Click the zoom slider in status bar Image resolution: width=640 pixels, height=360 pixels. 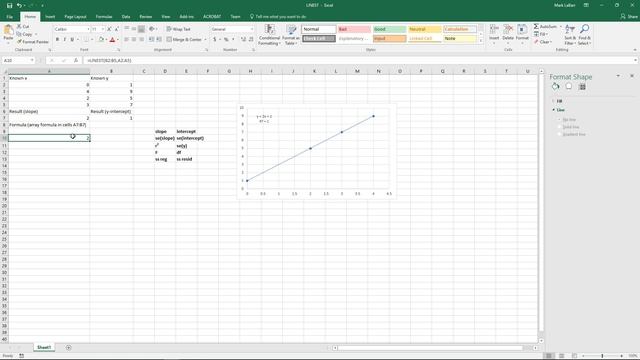coord(602,356)
